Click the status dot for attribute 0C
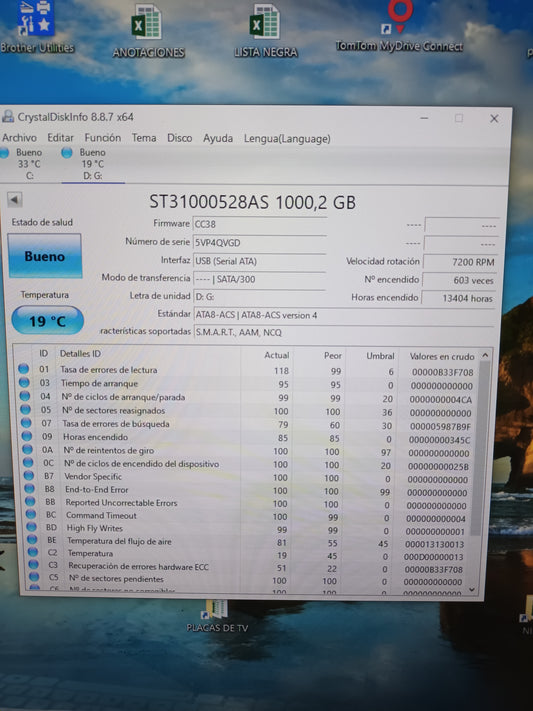 click(x=28, y=463)
